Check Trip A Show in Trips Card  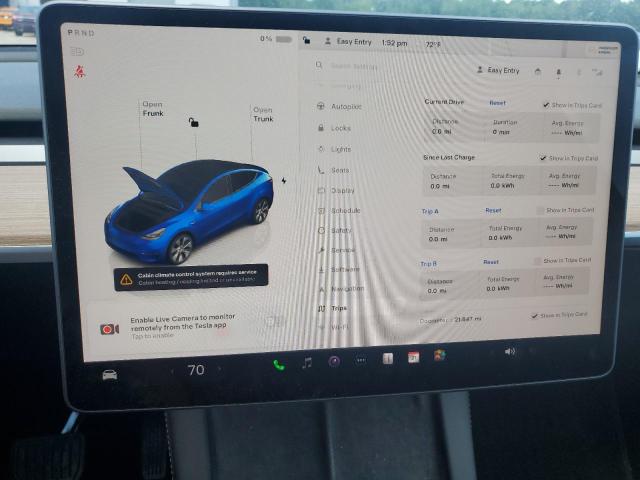click(x=540, y=210)
